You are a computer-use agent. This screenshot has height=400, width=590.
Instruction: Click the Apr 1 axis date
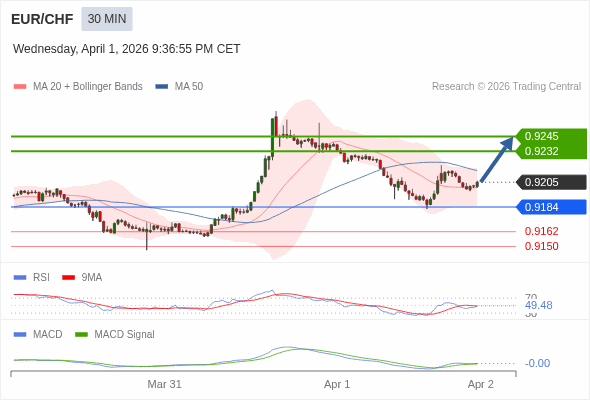tap(337, 384)
